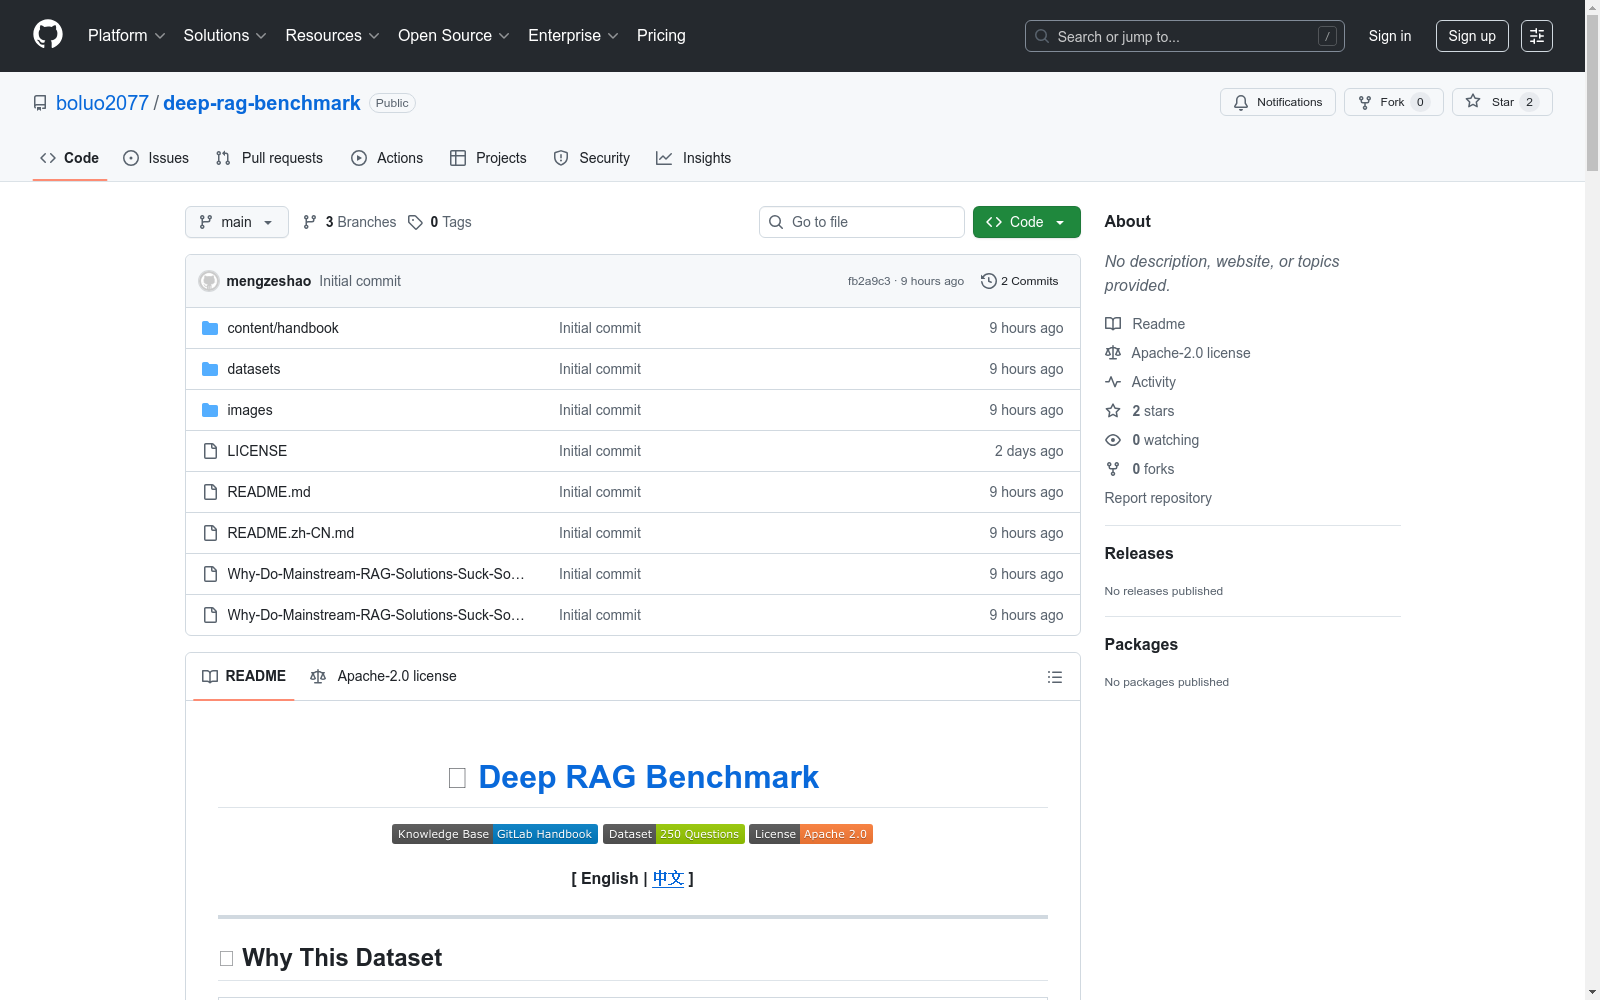This screenshot has height=1000, width=1600.
Task: Expand the Platform menu
Action: (x=127, y=36)
